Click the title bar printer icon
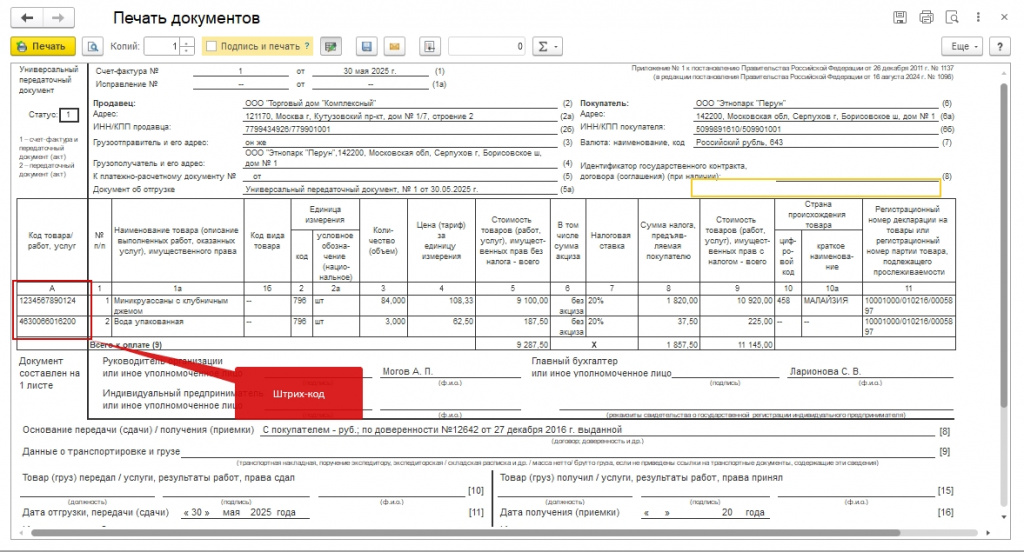 click(x=926, y=18)
